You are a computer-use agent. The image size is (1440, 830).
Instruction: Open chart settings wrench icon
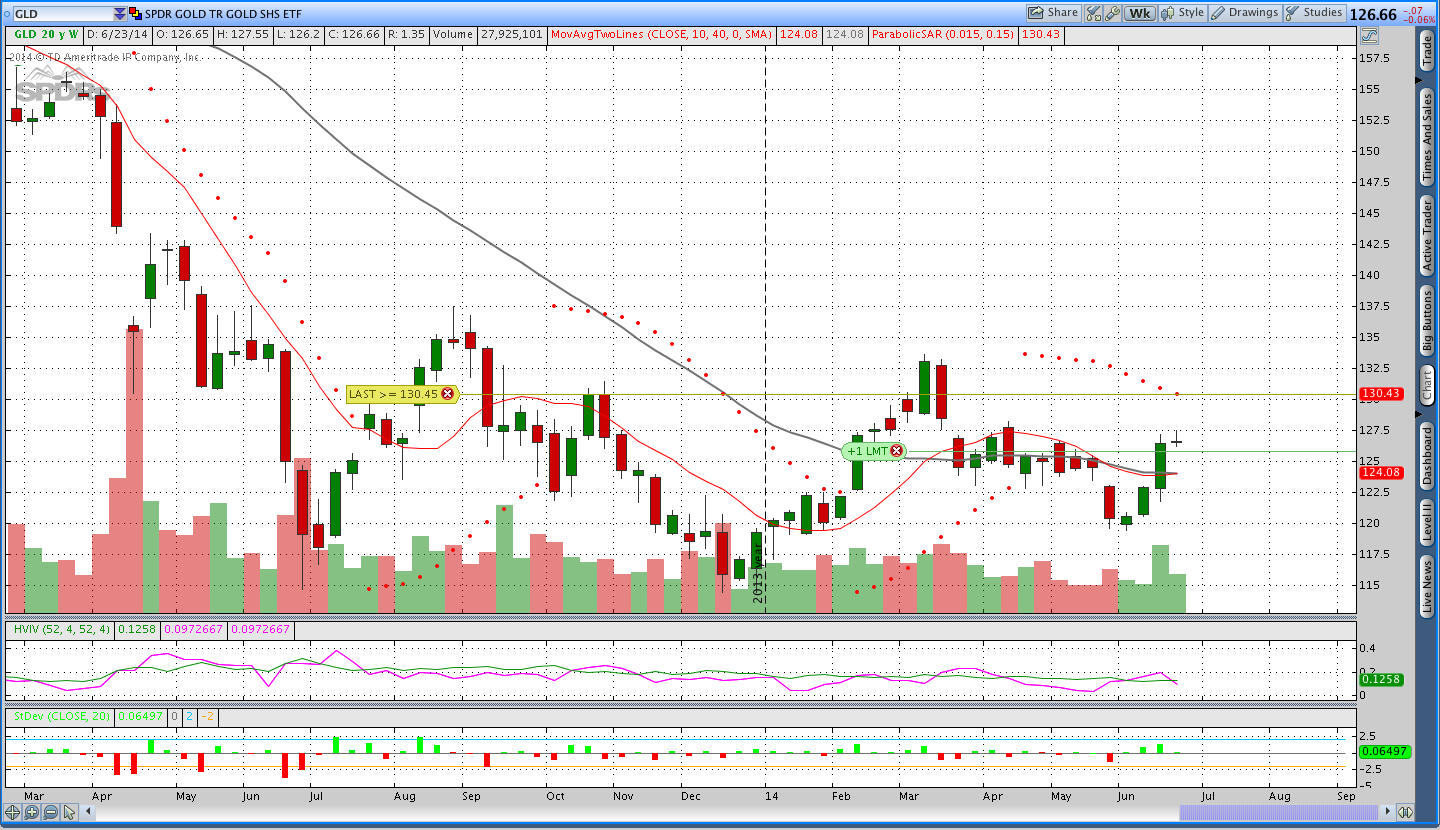tap(1112, 13)
